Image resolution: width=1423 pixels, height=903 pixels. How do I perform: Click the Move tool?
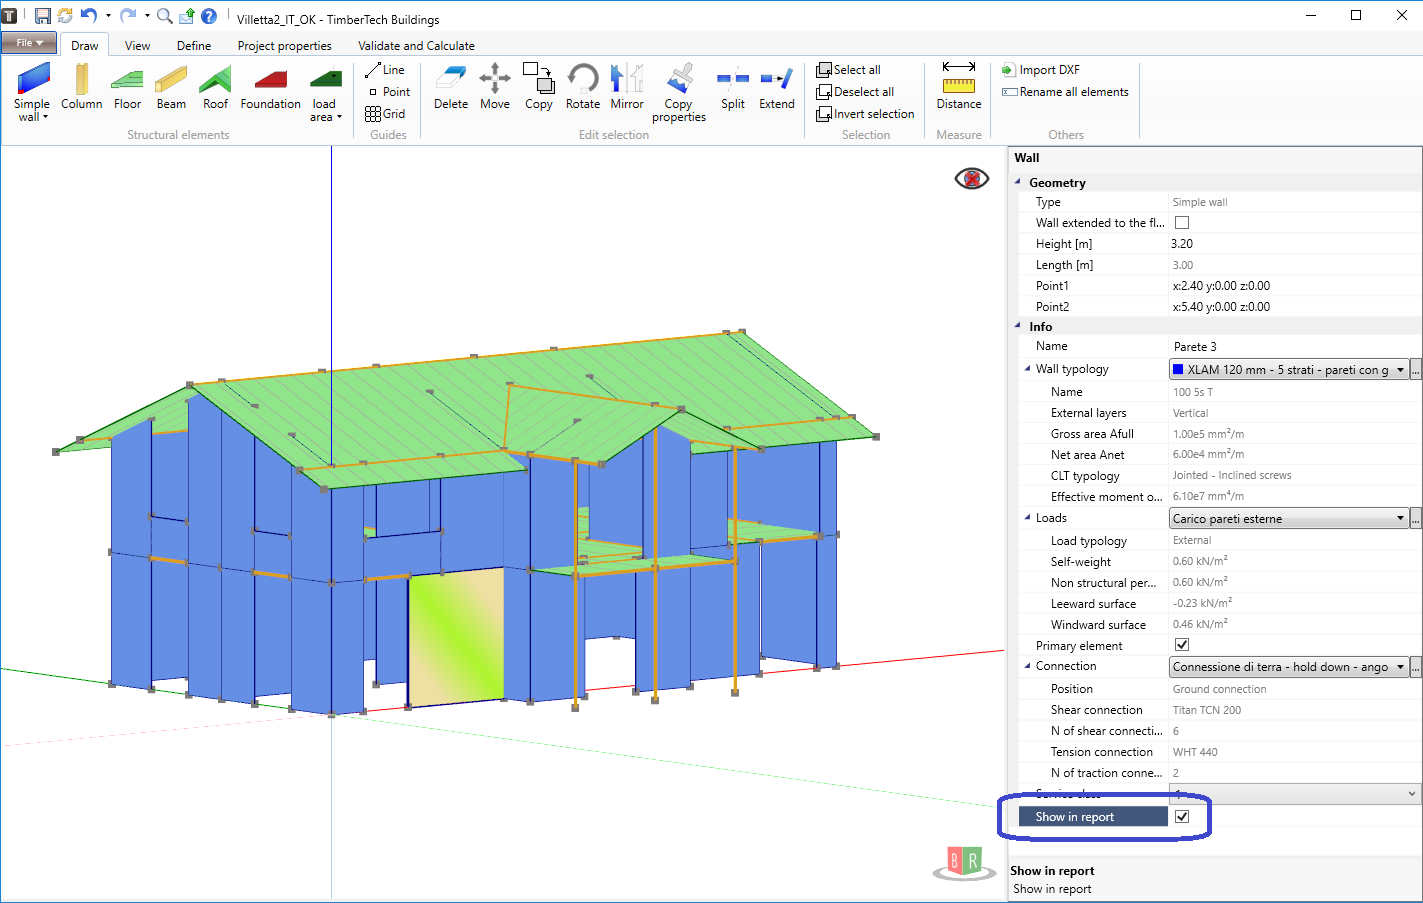click(x=495, y=87)
